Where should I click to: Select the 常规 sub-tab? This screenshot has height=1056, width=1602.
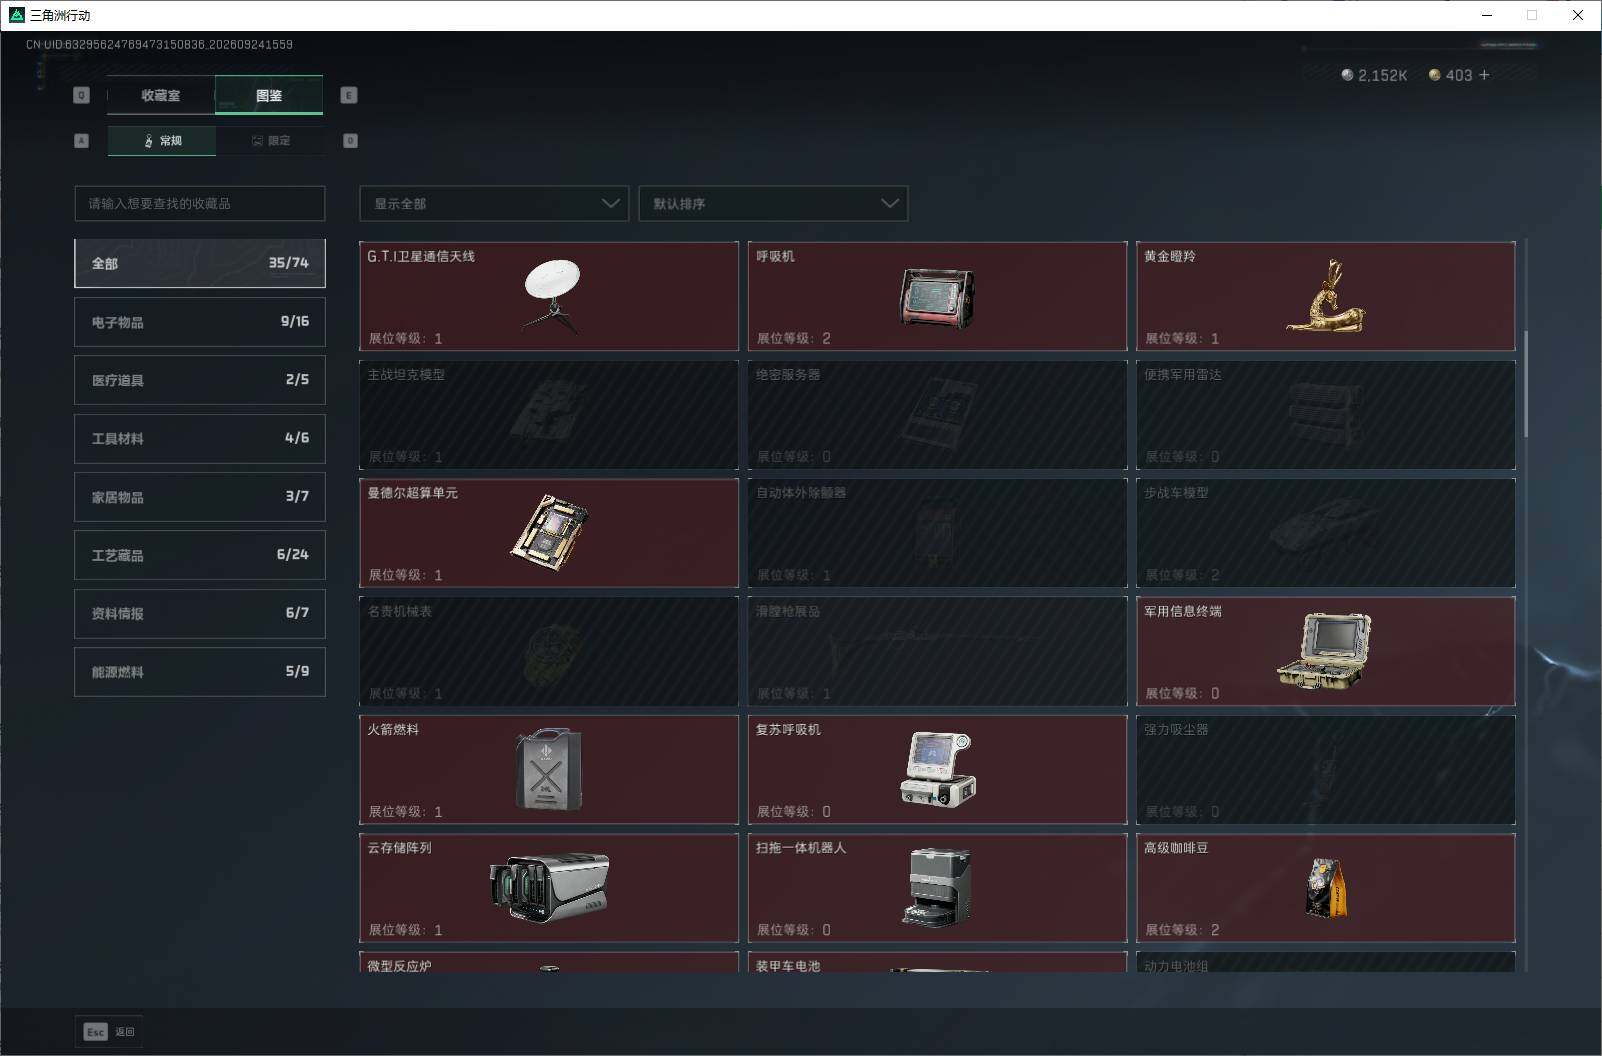pos(162,141)
